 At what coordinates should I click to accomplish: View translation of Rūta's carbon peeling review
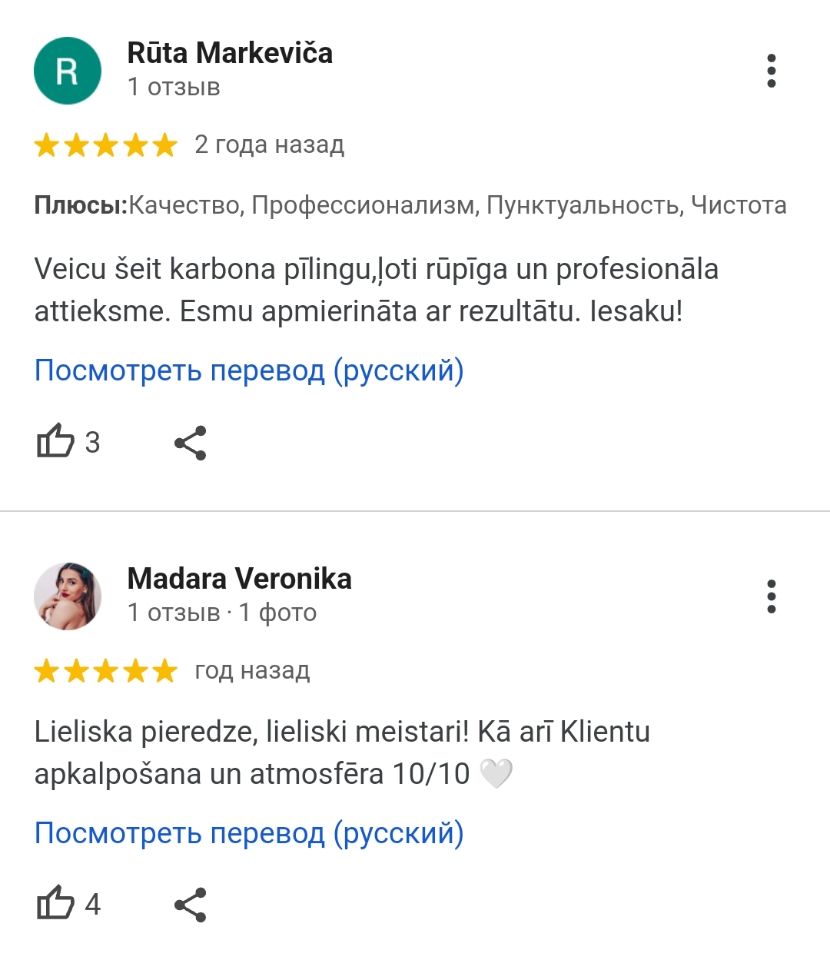click(x=249, y=371)
